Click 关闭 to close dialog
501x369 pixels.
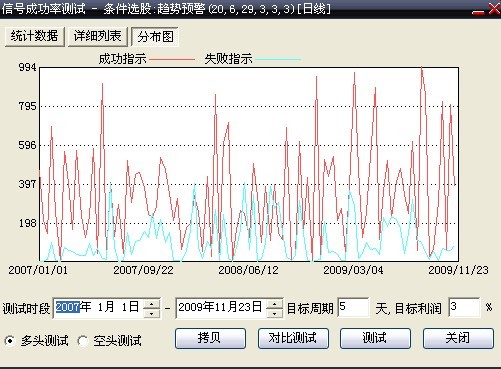tap(458, 338)
